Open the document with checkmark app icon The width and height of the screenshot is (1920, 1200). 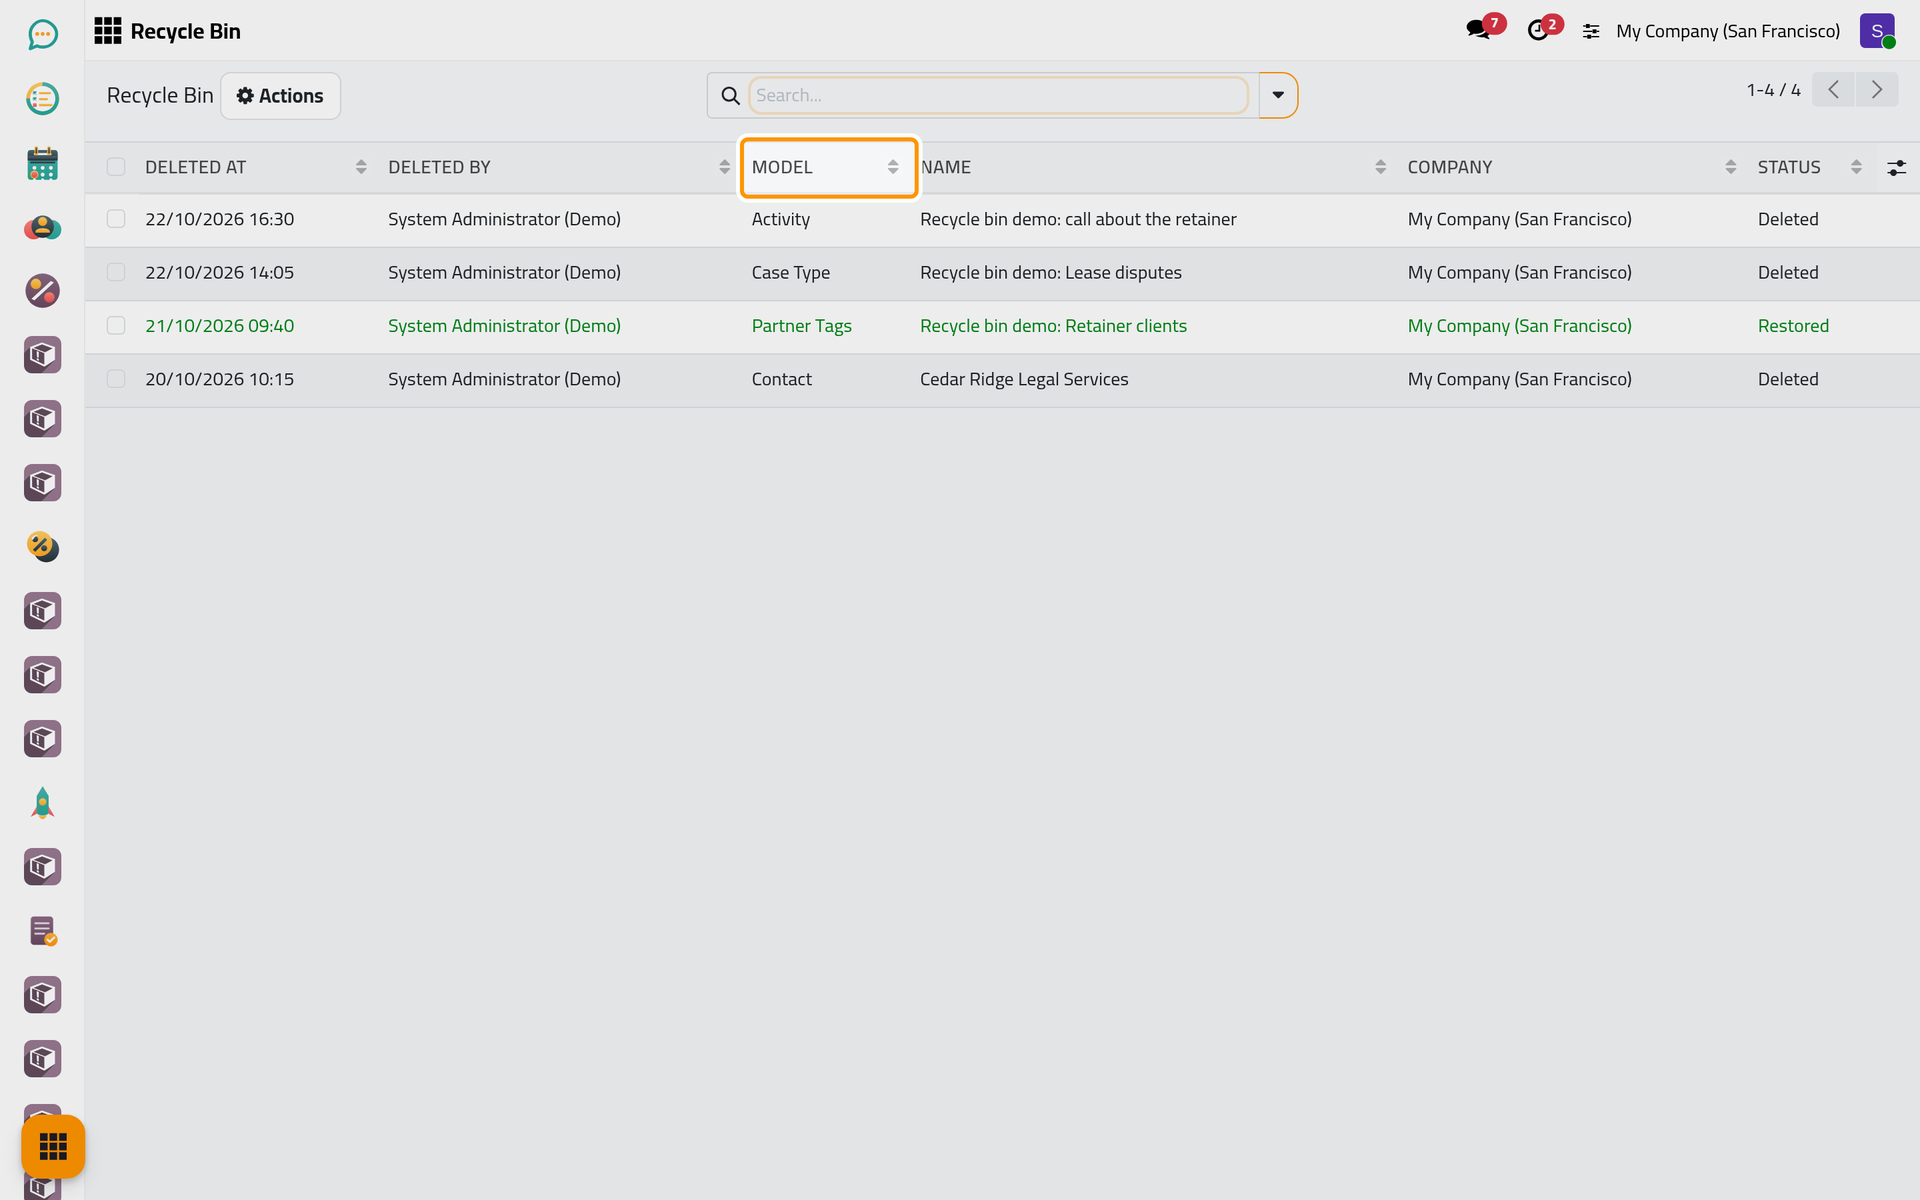pyautogui.click(x=42, y=931)
